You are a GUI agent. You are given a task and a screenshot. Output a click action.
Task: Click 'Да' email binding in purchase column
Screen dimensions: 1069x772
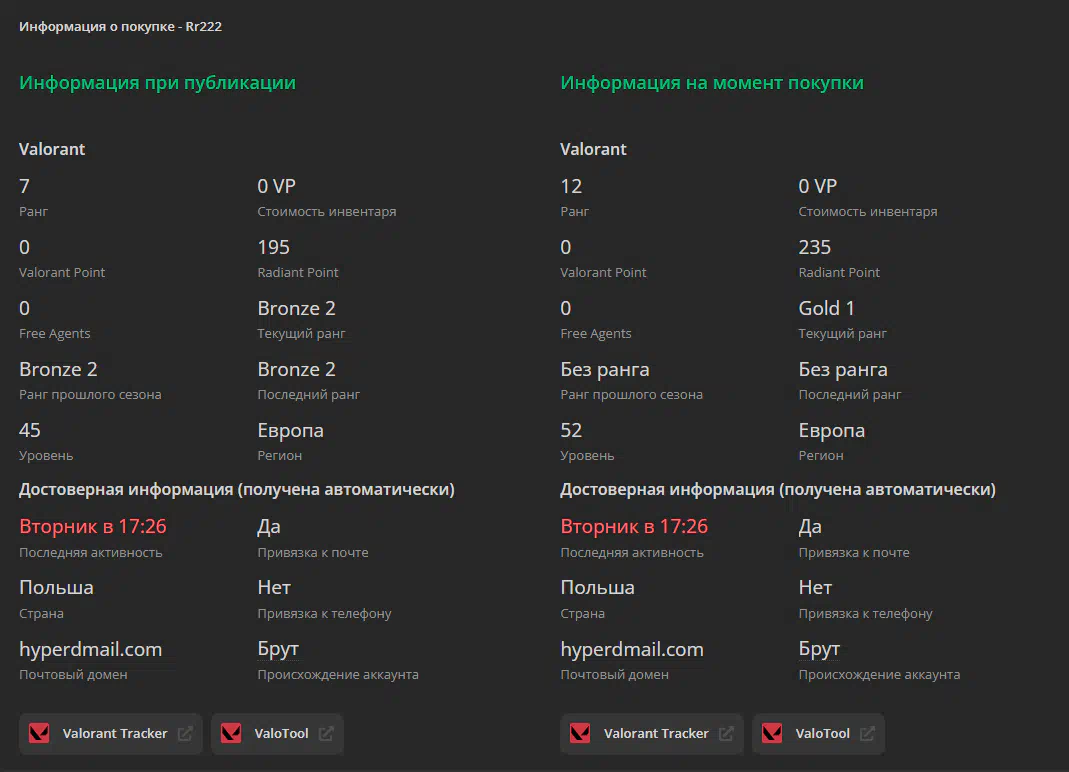coord(811,526)
